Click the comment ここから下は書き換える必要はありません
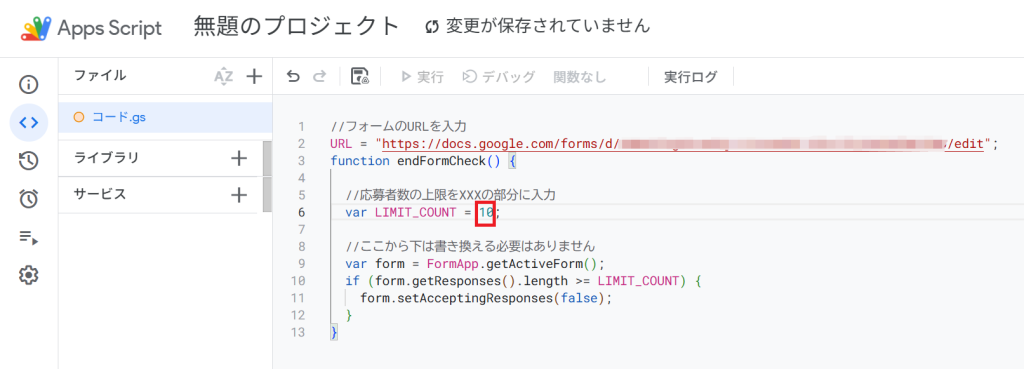The image size is (1024, 369). tap(470, 247)
